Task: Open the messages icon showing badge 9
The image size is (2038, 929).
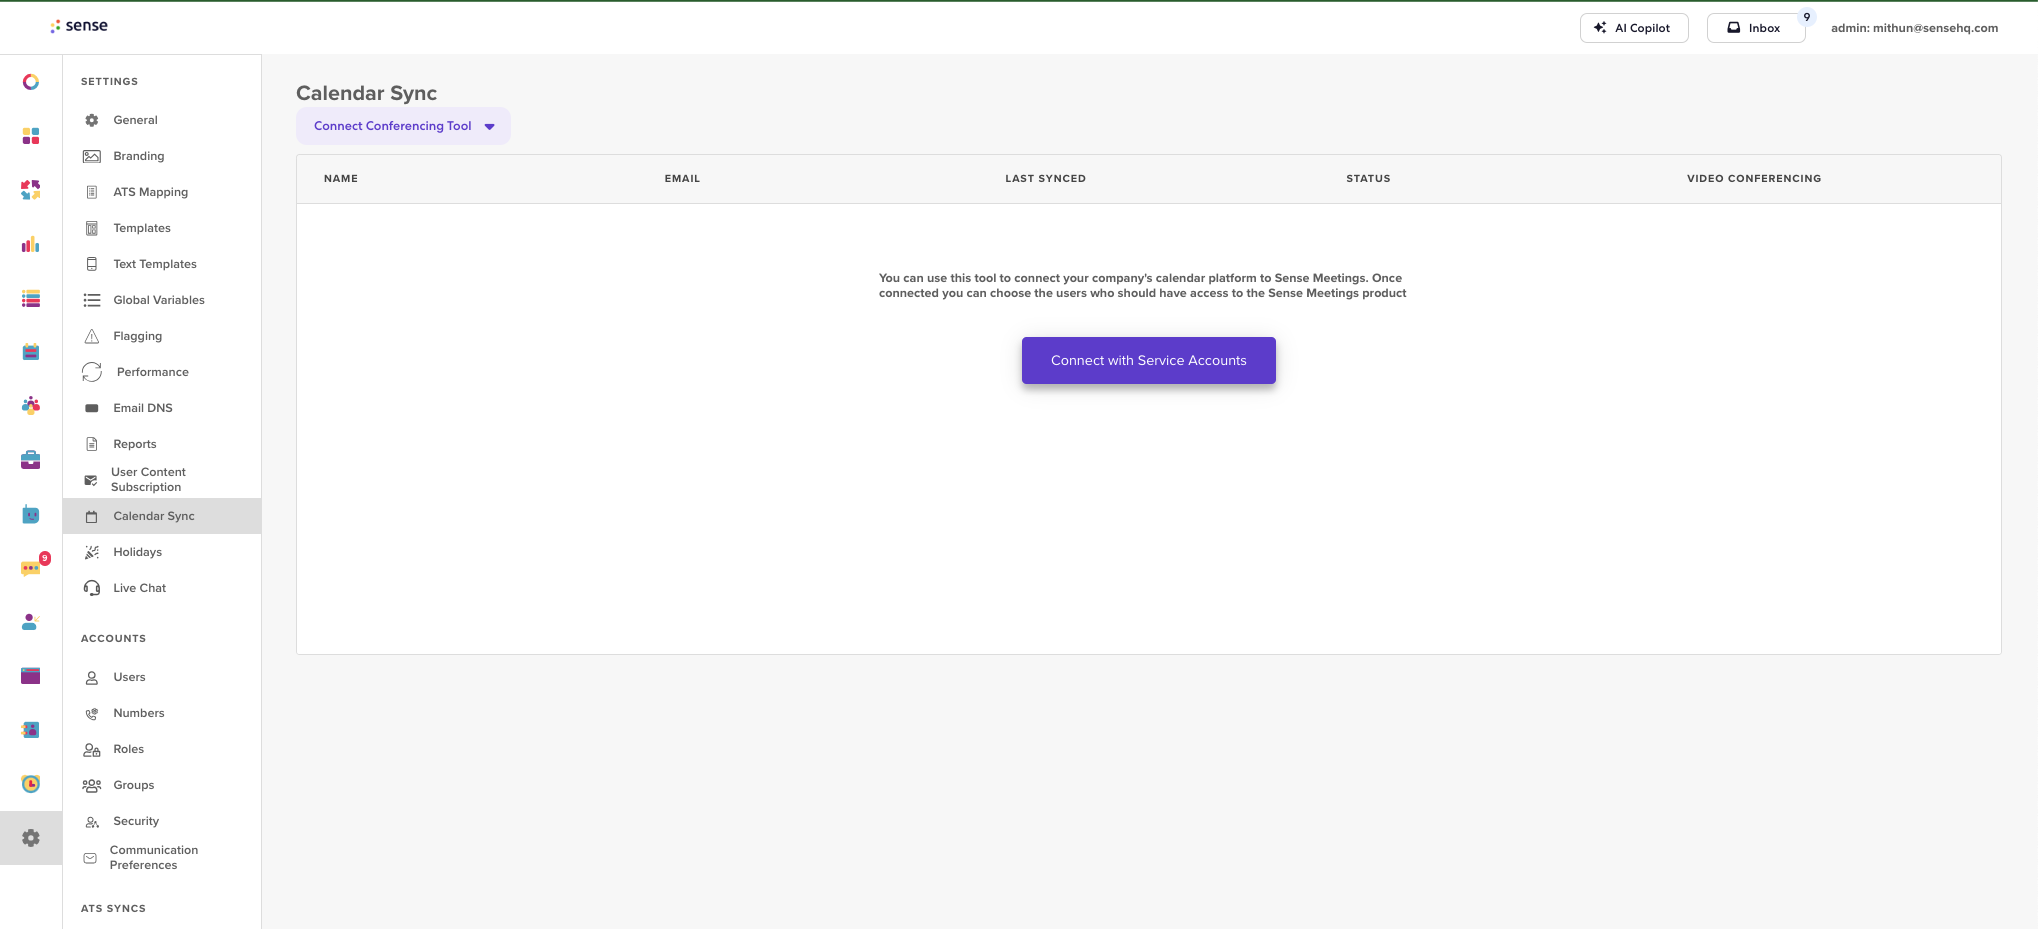Action: click(31, 568)
